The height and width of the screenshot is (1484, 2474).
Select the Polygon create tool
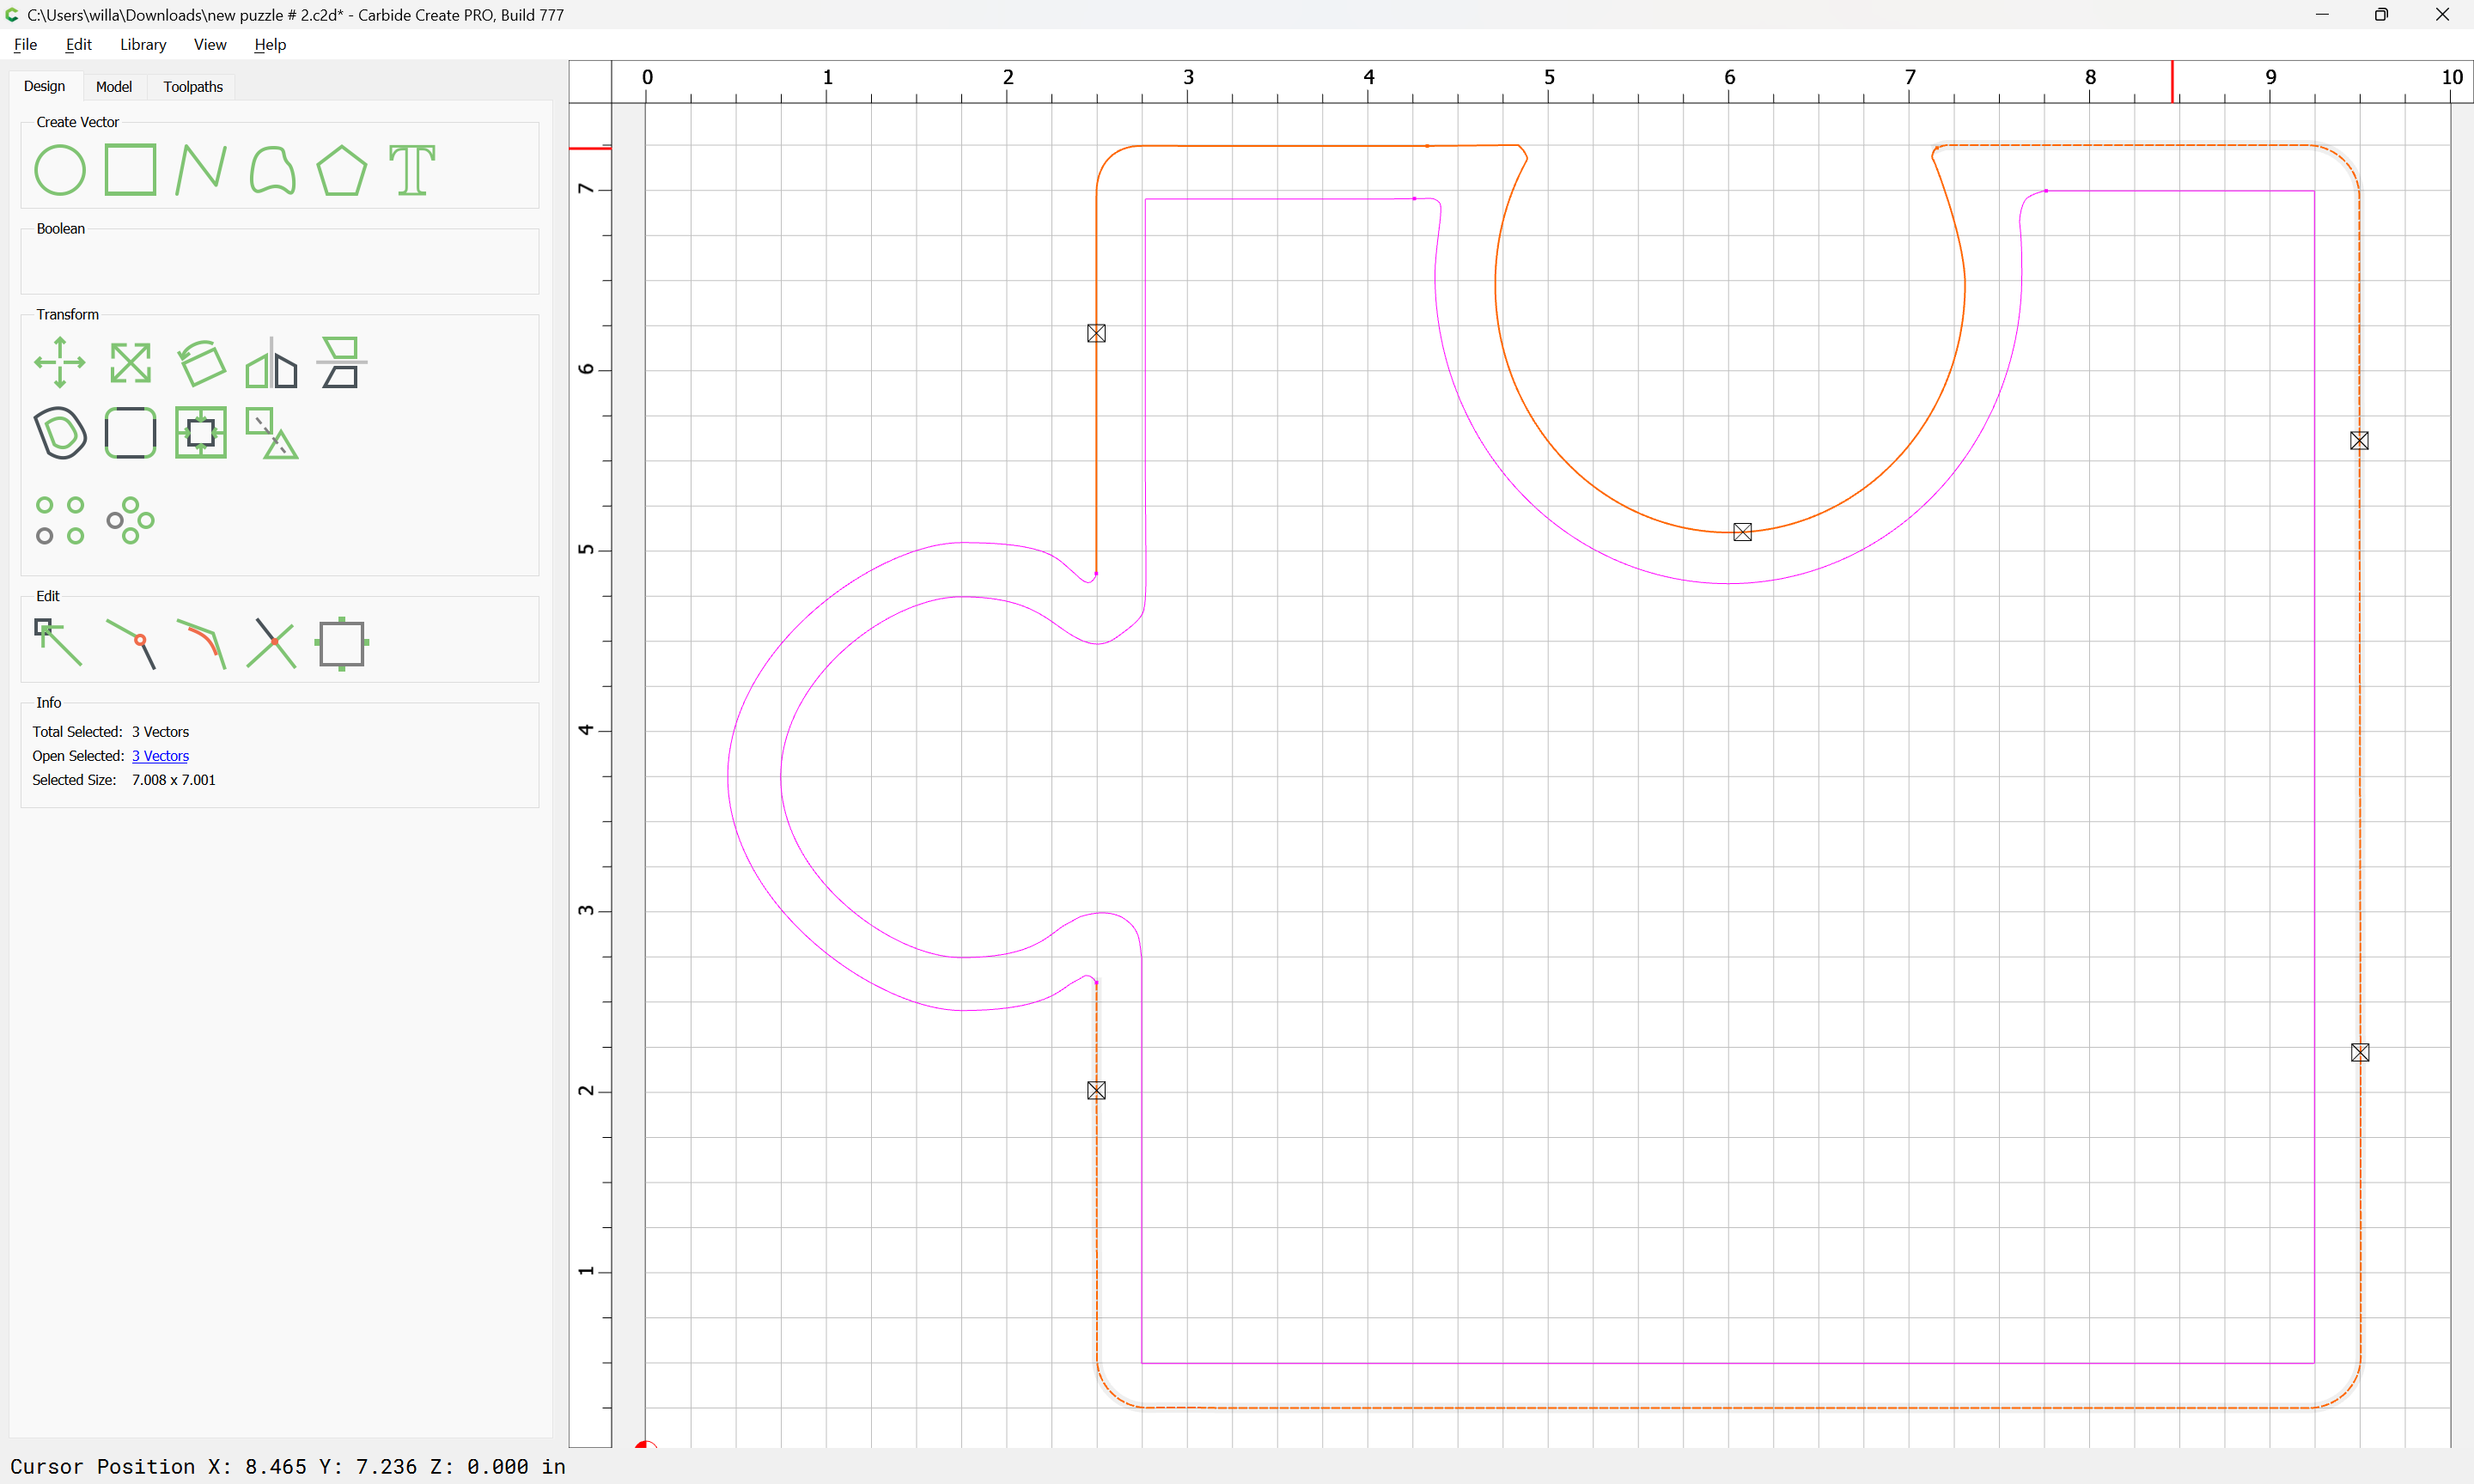click(x=342, y=170)
